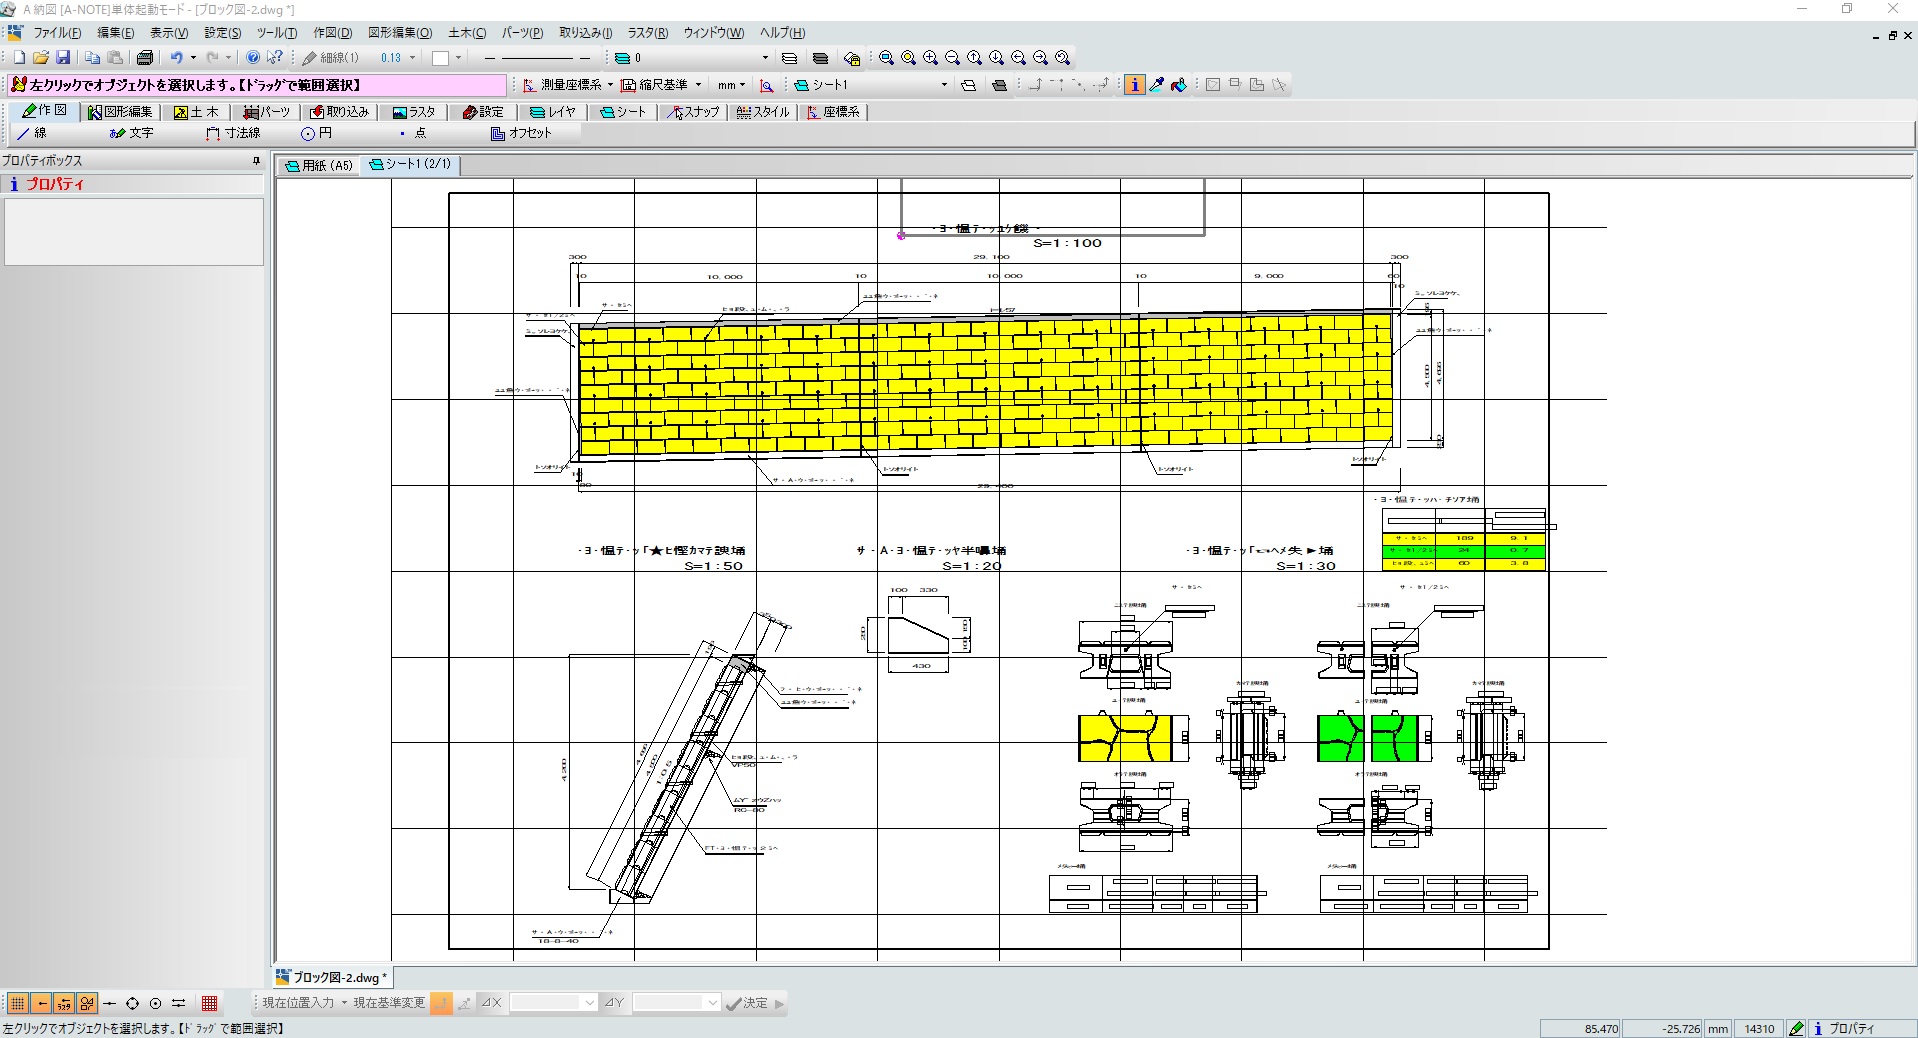Click the Open folder icon
The width and height of the screenshot is (1918, 1038).
pyautogui.click(x=41, y=58)
